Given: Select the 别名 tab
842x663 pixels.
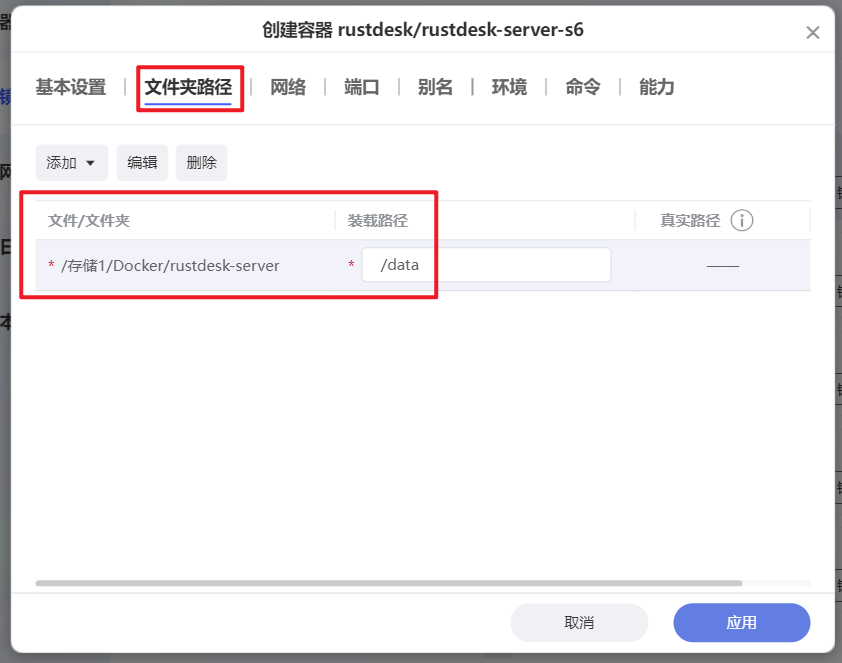Looking at the screenshot, I should coord(434,87).
